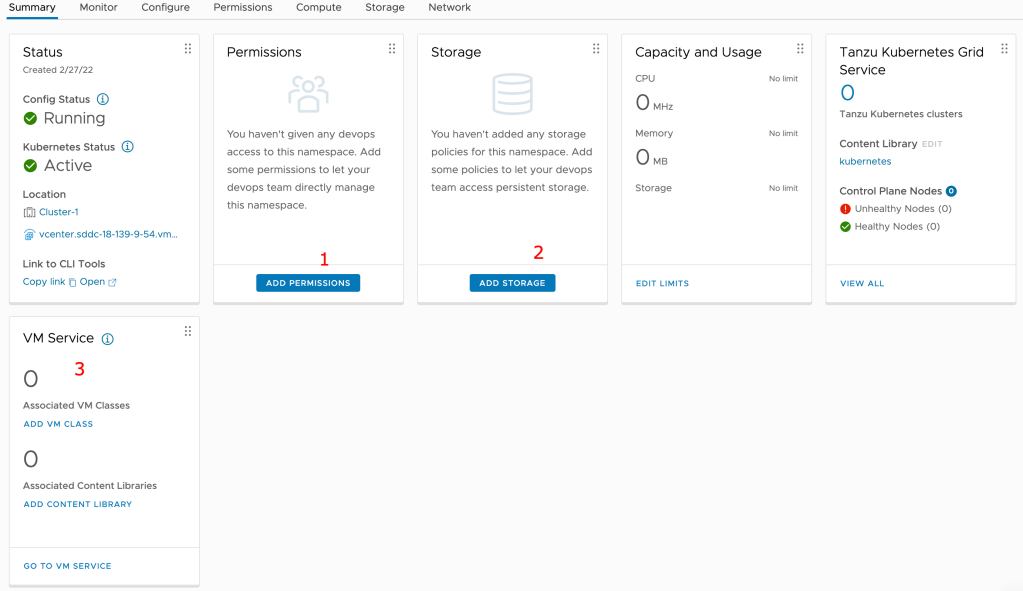Click View All in Tanzu card
The image size is (1023, 591).
862,284
